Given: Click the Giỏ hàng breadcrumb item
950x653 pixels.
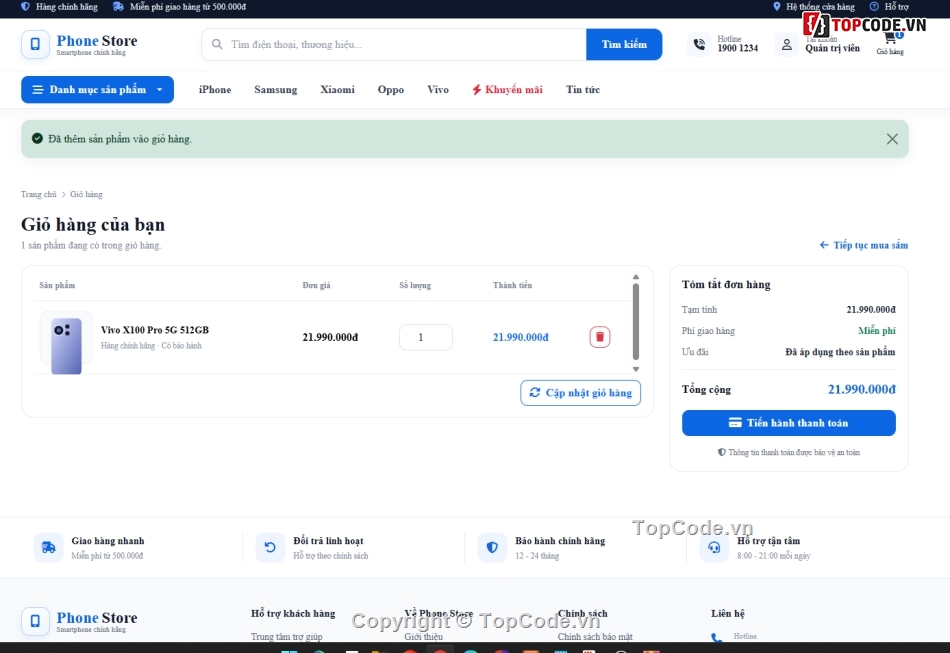Looking at the screenshot, I should tap(86, 194).
